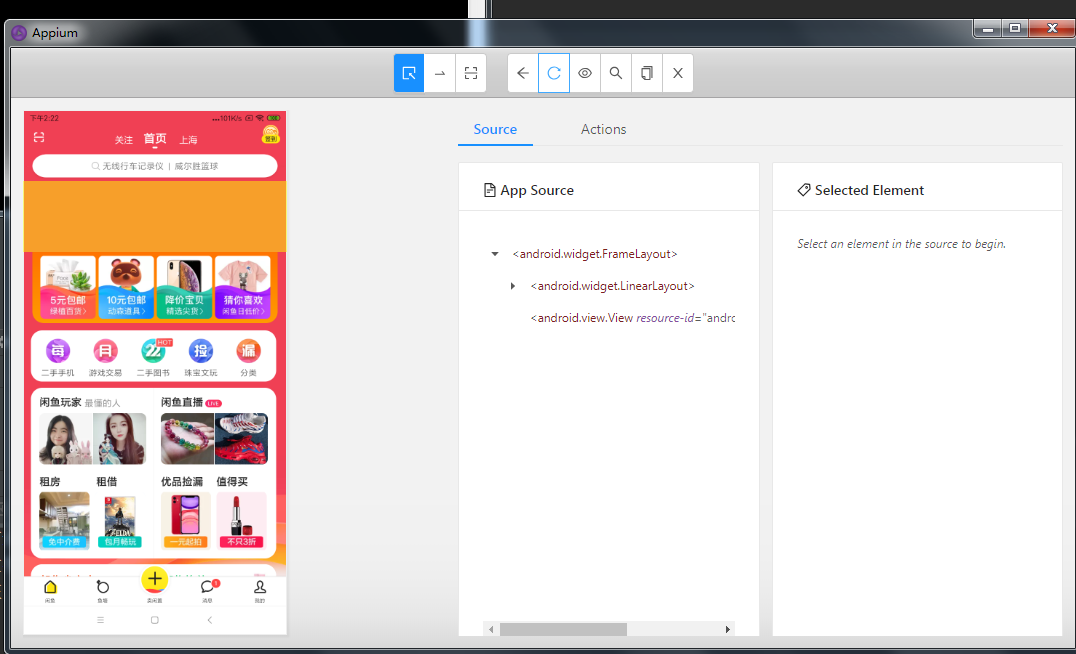1076x654 pixels.
Task: Open the 5元包邮 card
Action: 67,287
